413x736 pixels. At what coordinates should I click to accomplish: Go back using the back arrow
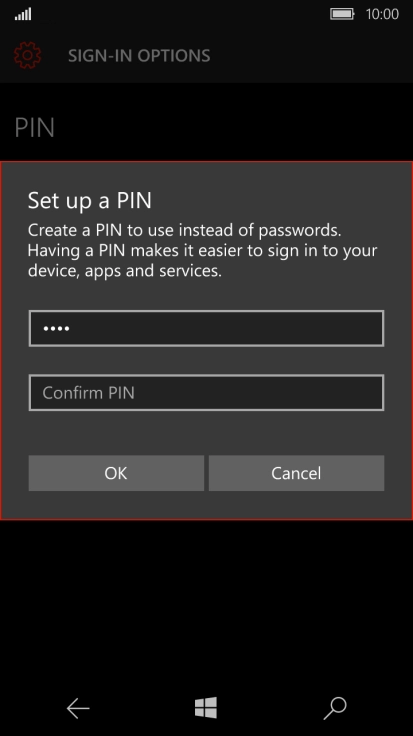(x=78, y=708)
